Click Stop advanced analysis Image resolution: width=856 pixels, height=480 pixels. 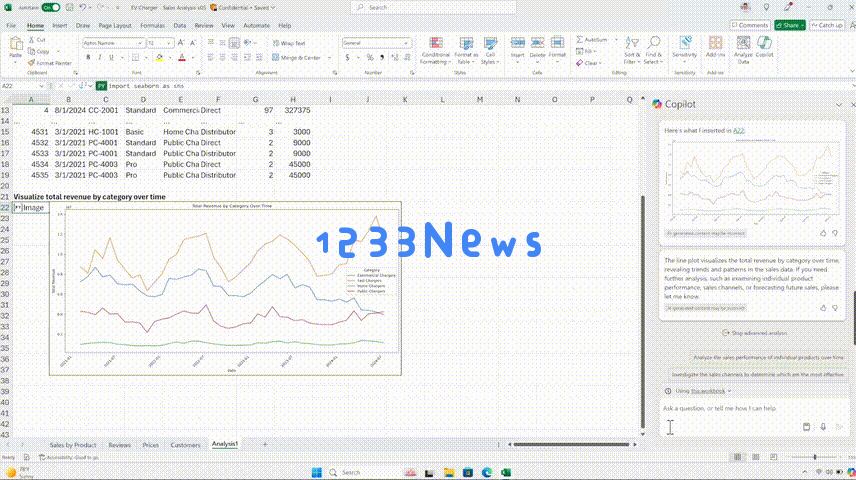pyautogui.click(x=754, y=333)
